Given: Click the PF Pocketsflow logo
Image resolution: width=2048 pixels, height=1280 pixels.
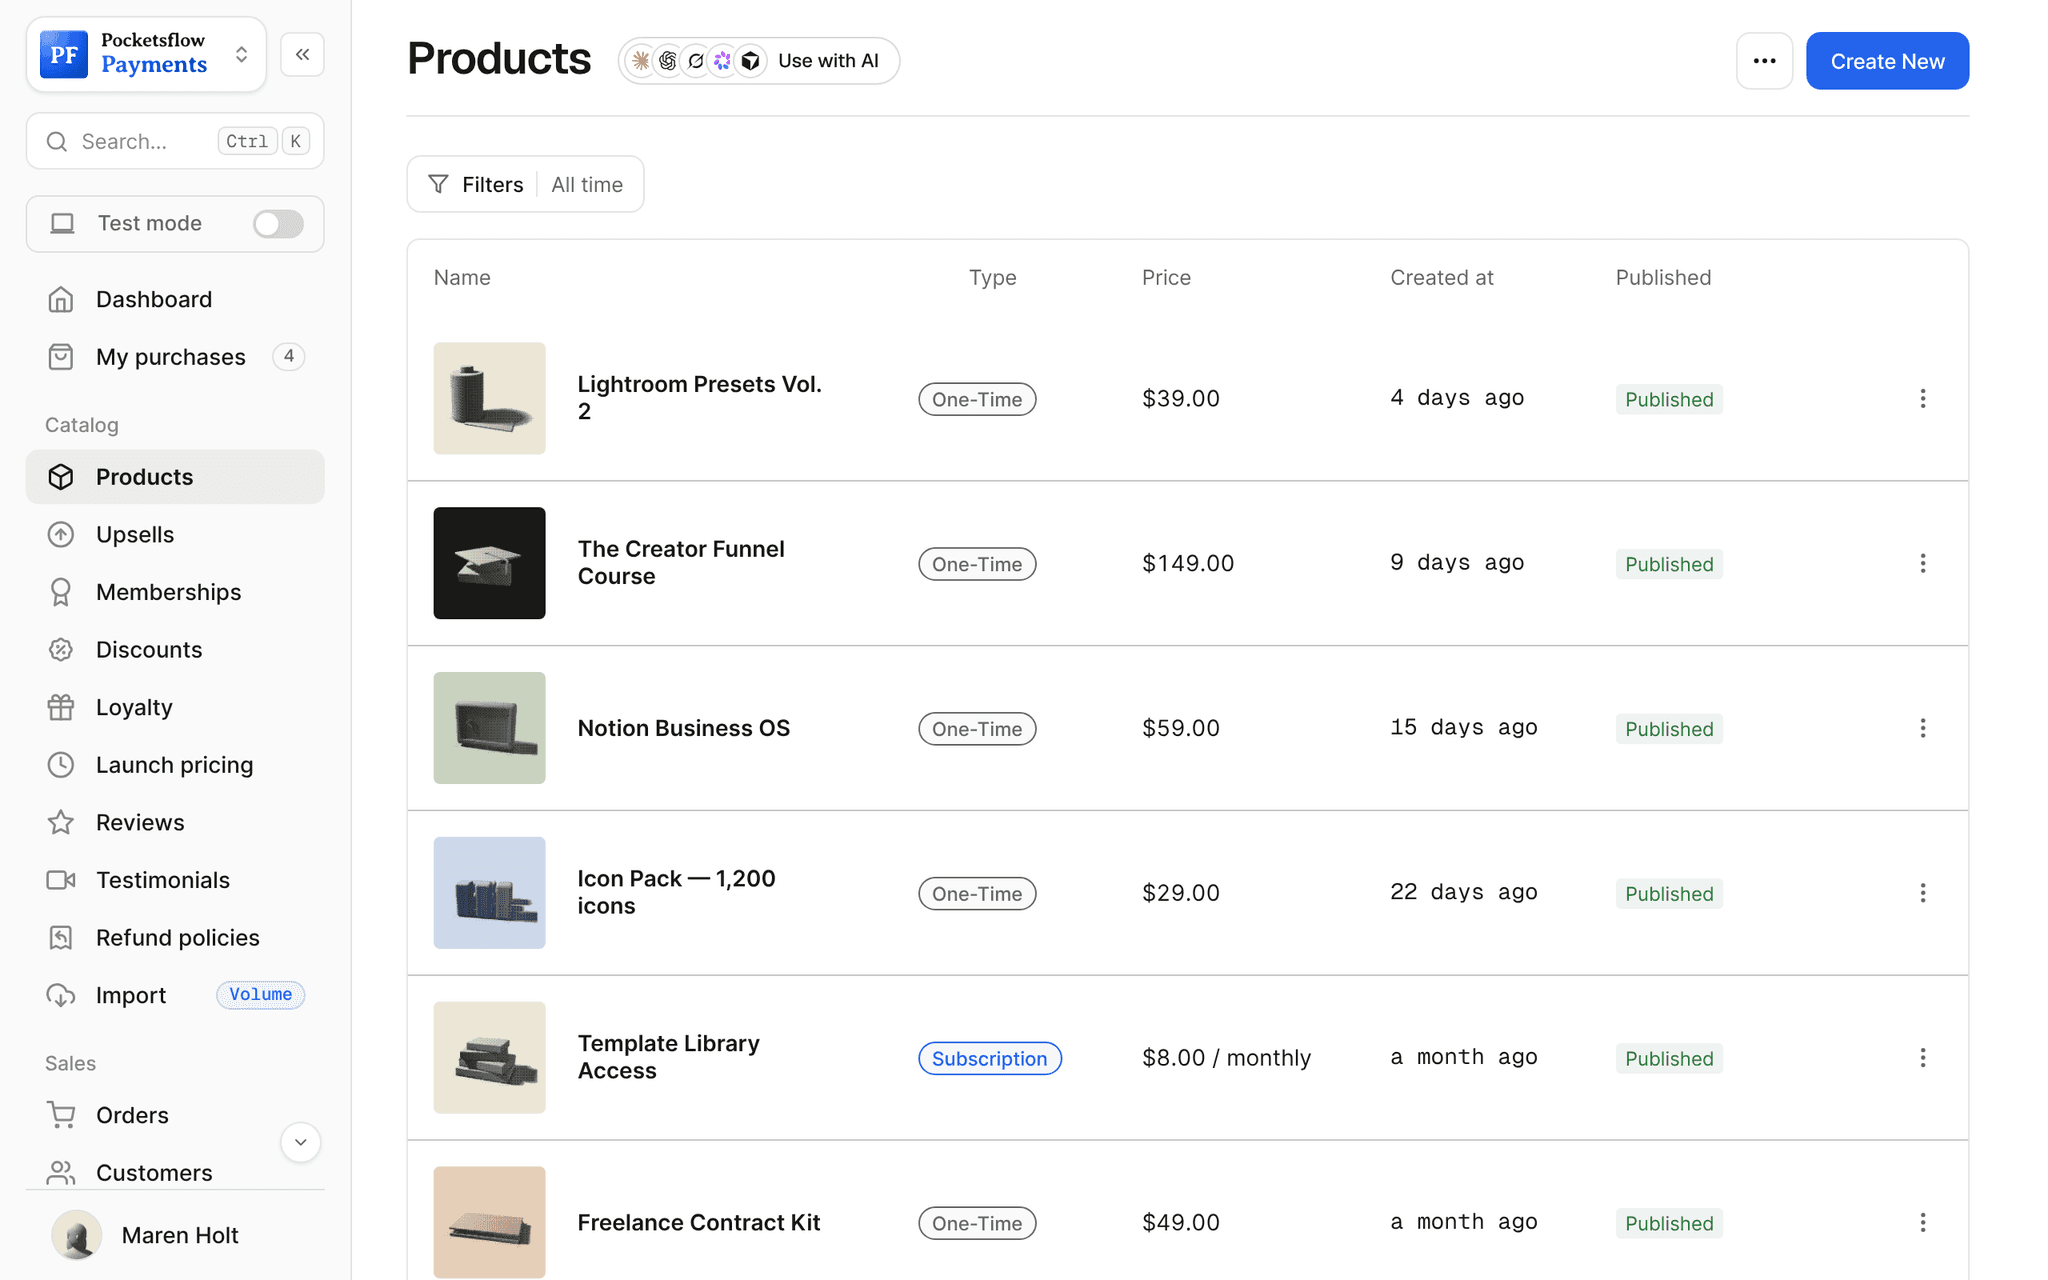Looking at the screenshot, I should pyautogui.click(x=64, y=54).
